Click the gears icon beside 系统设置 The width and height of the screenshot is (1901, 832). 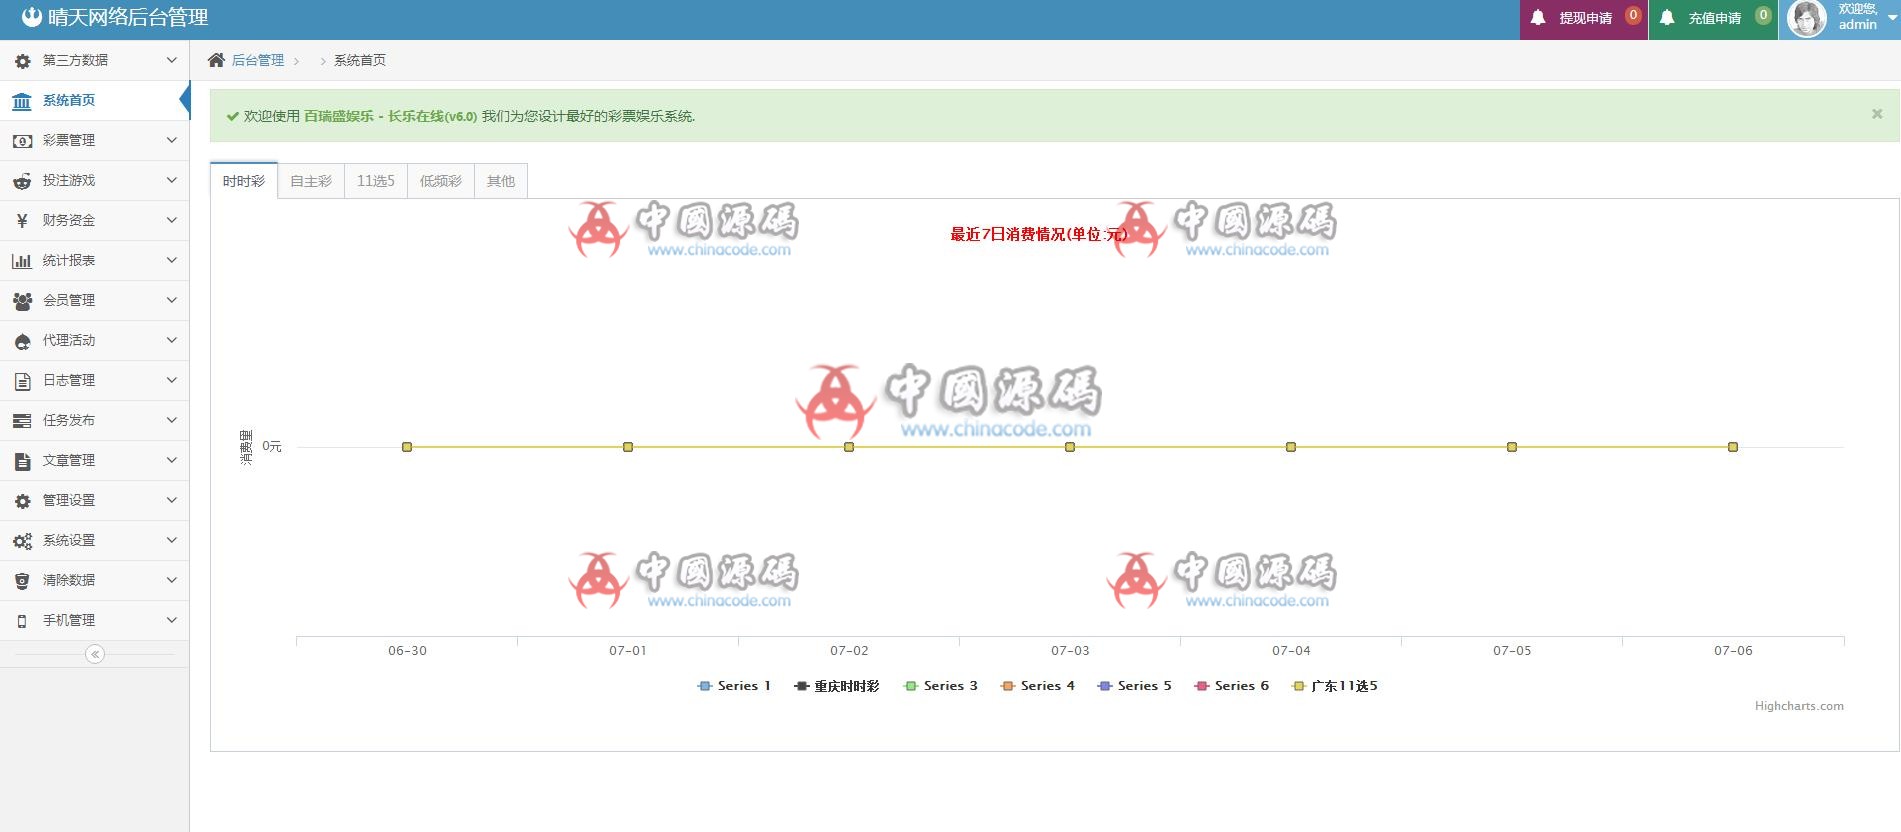tap(22, 541)
